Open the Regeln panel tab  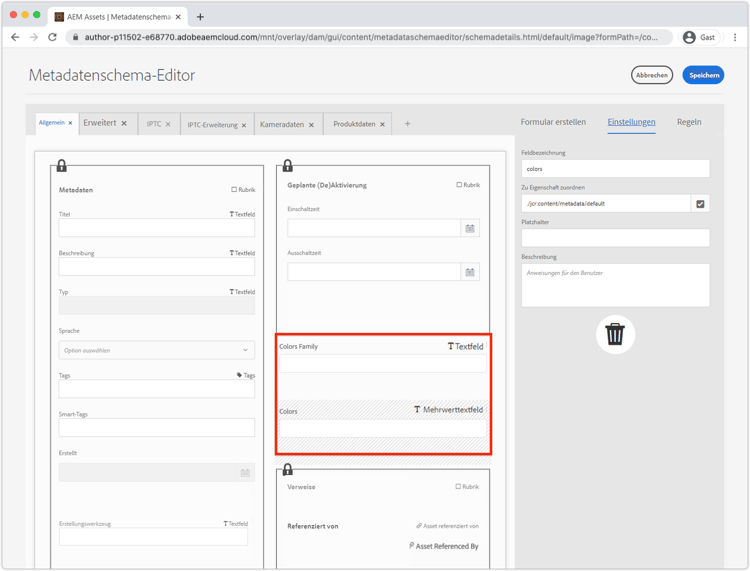click(689, 122)
